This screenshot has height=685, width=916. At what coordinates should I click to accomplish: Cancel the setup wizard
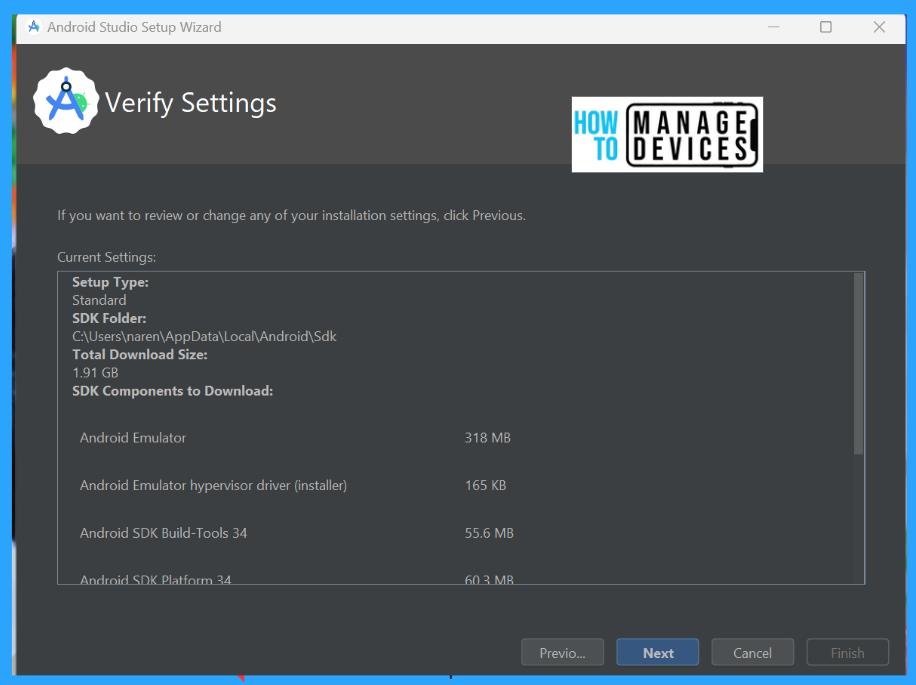point(752,652)
